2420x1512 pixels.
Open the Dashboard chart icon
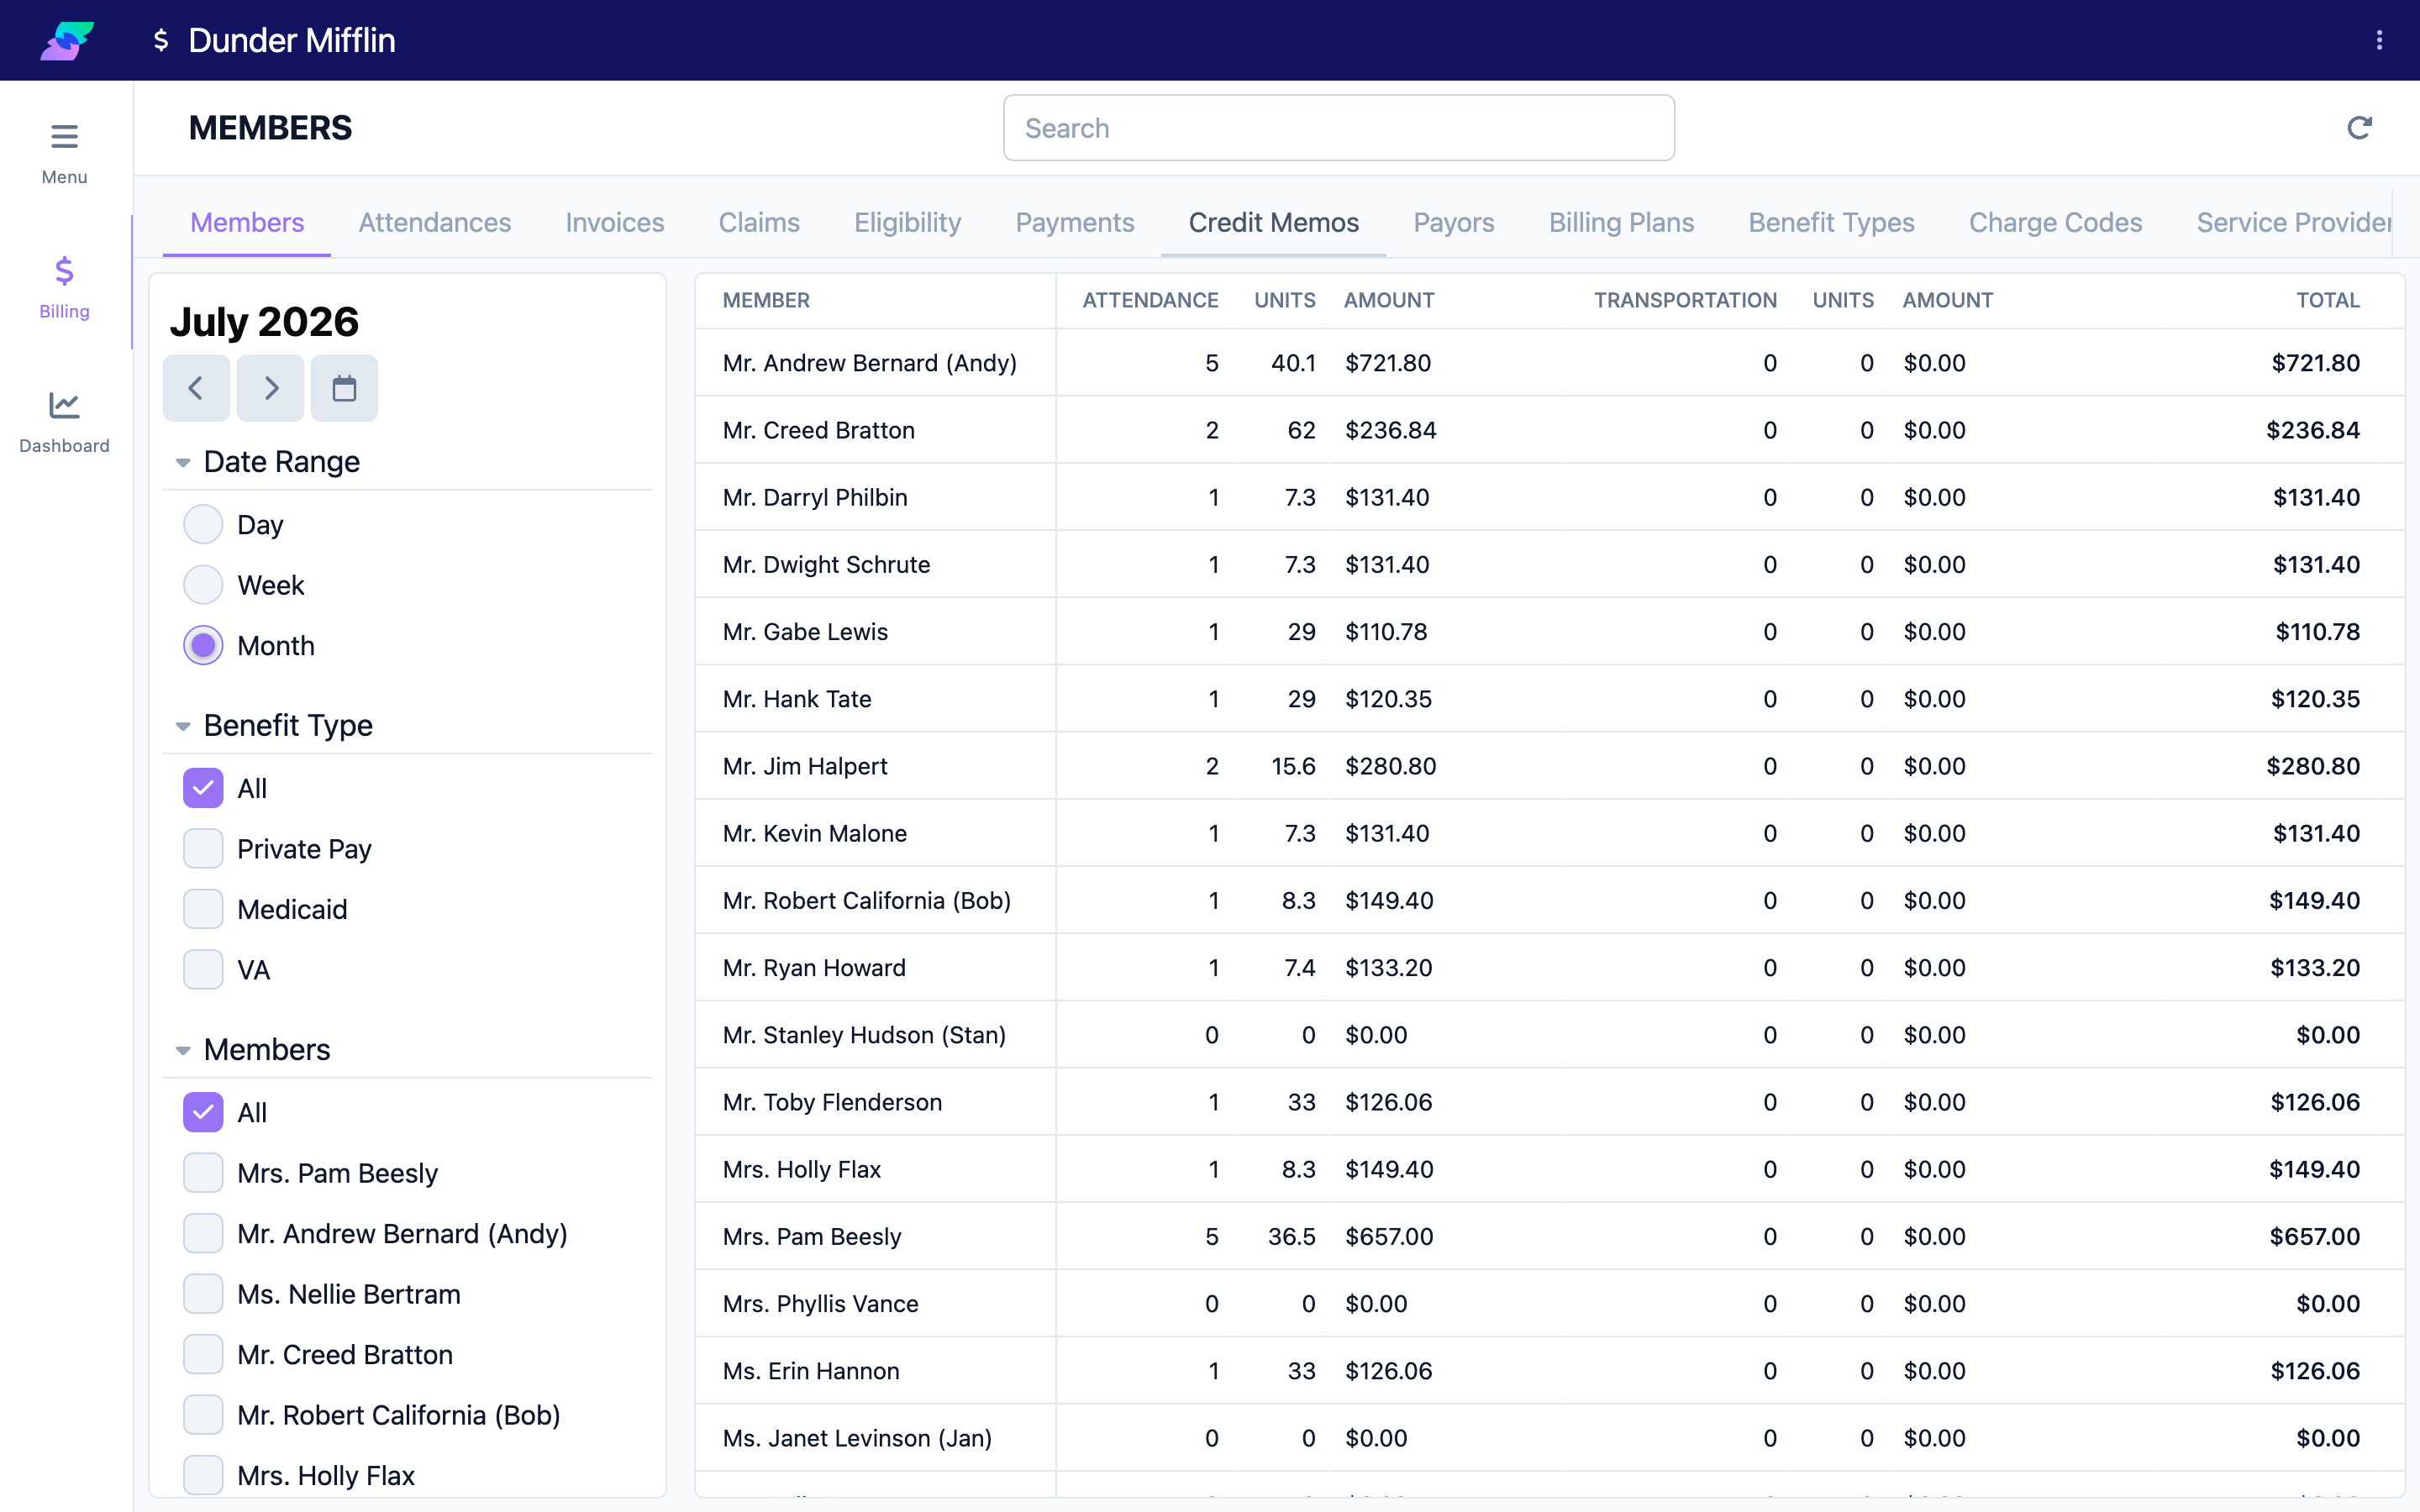(x=64, y=405)
